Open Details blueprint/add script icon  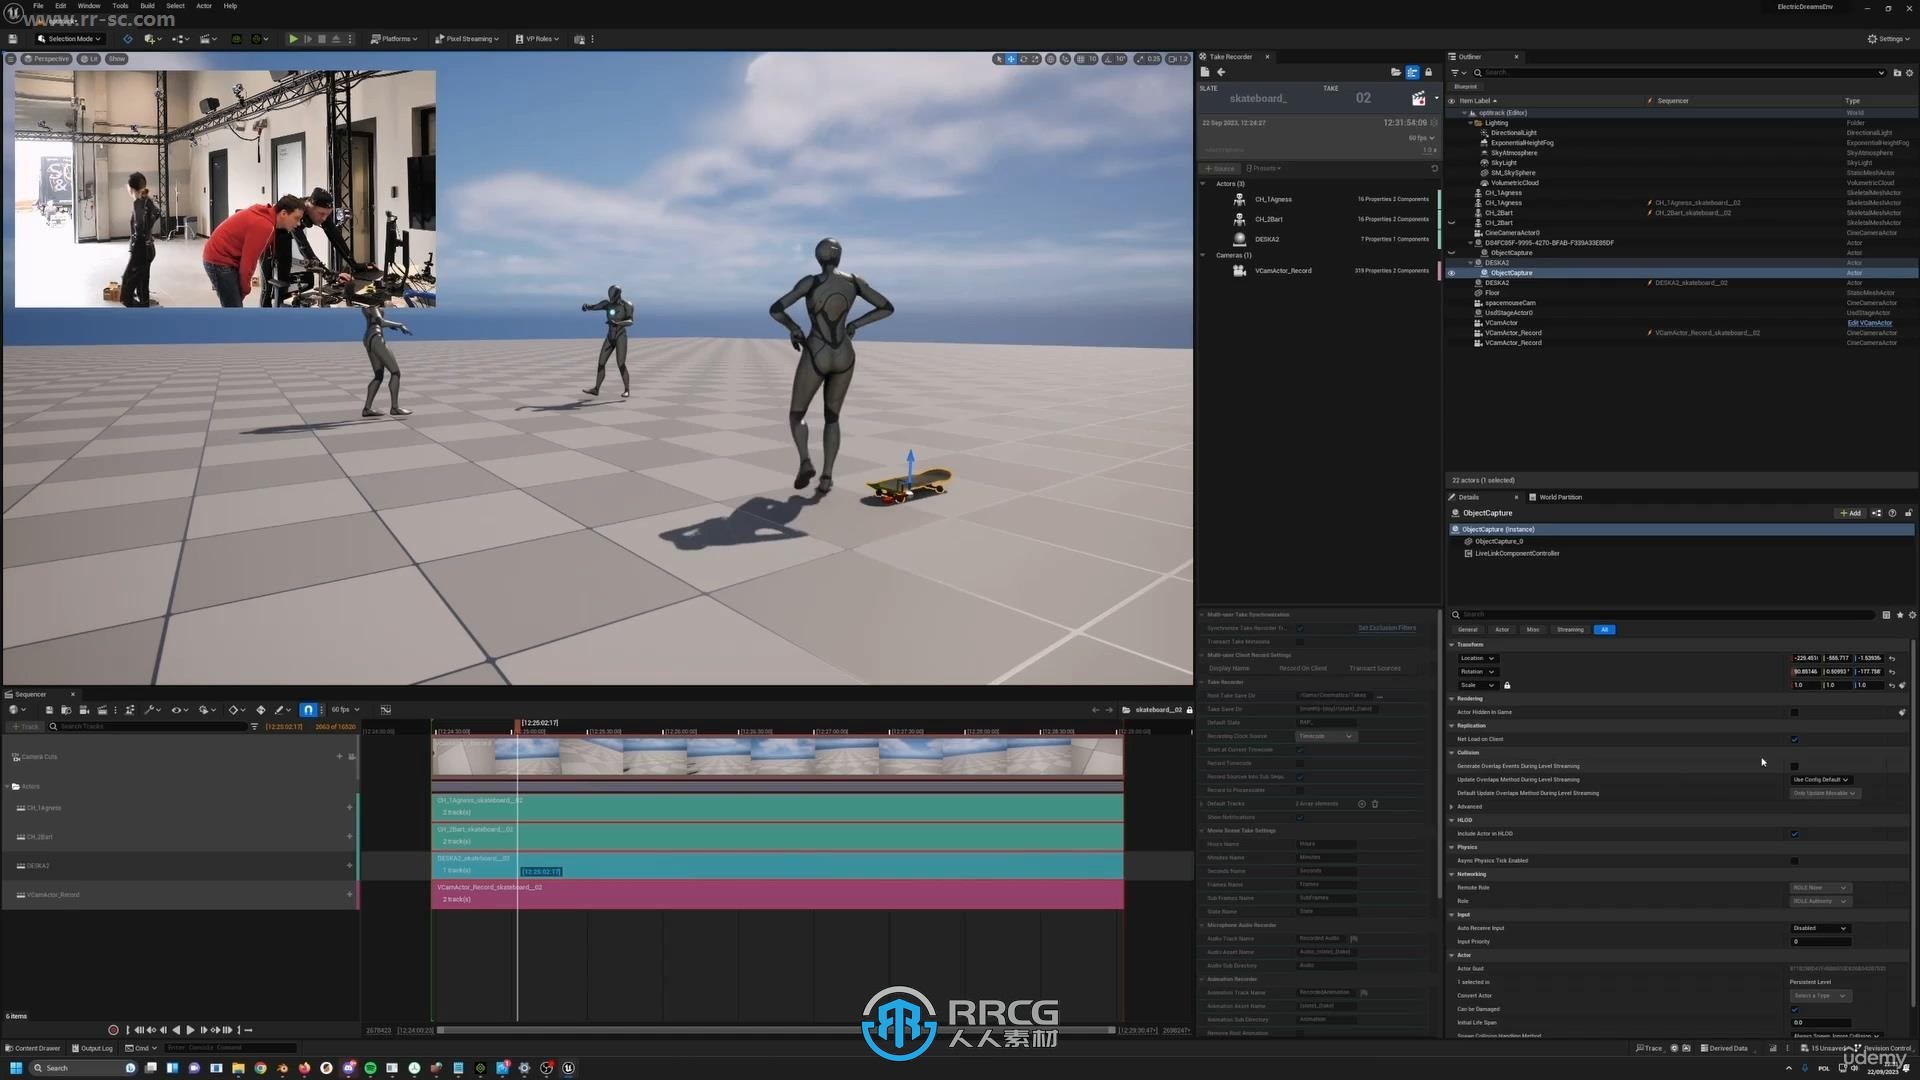1876,513
